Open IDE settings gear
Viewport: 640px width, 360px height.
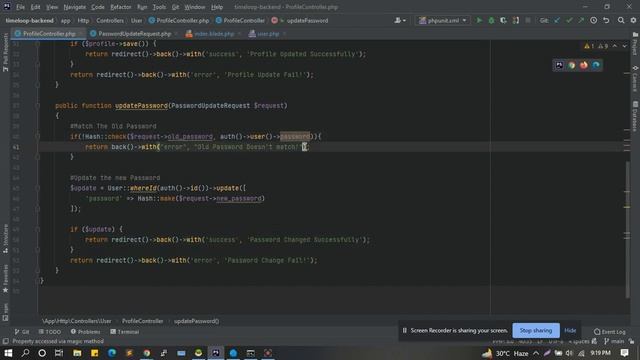(633, 20)
